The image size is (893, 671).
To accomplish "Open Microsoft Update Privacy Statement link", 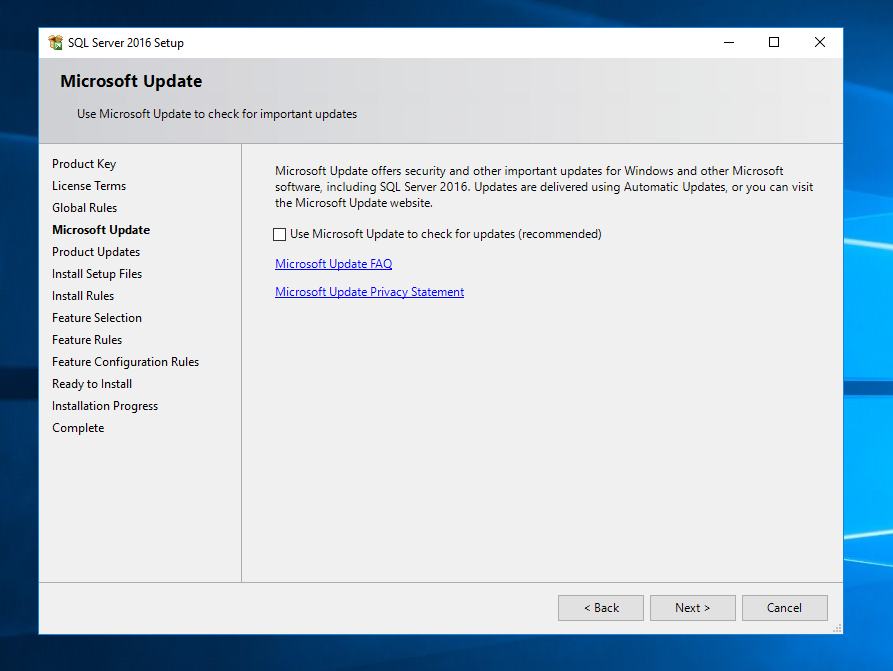I will 369,292.
